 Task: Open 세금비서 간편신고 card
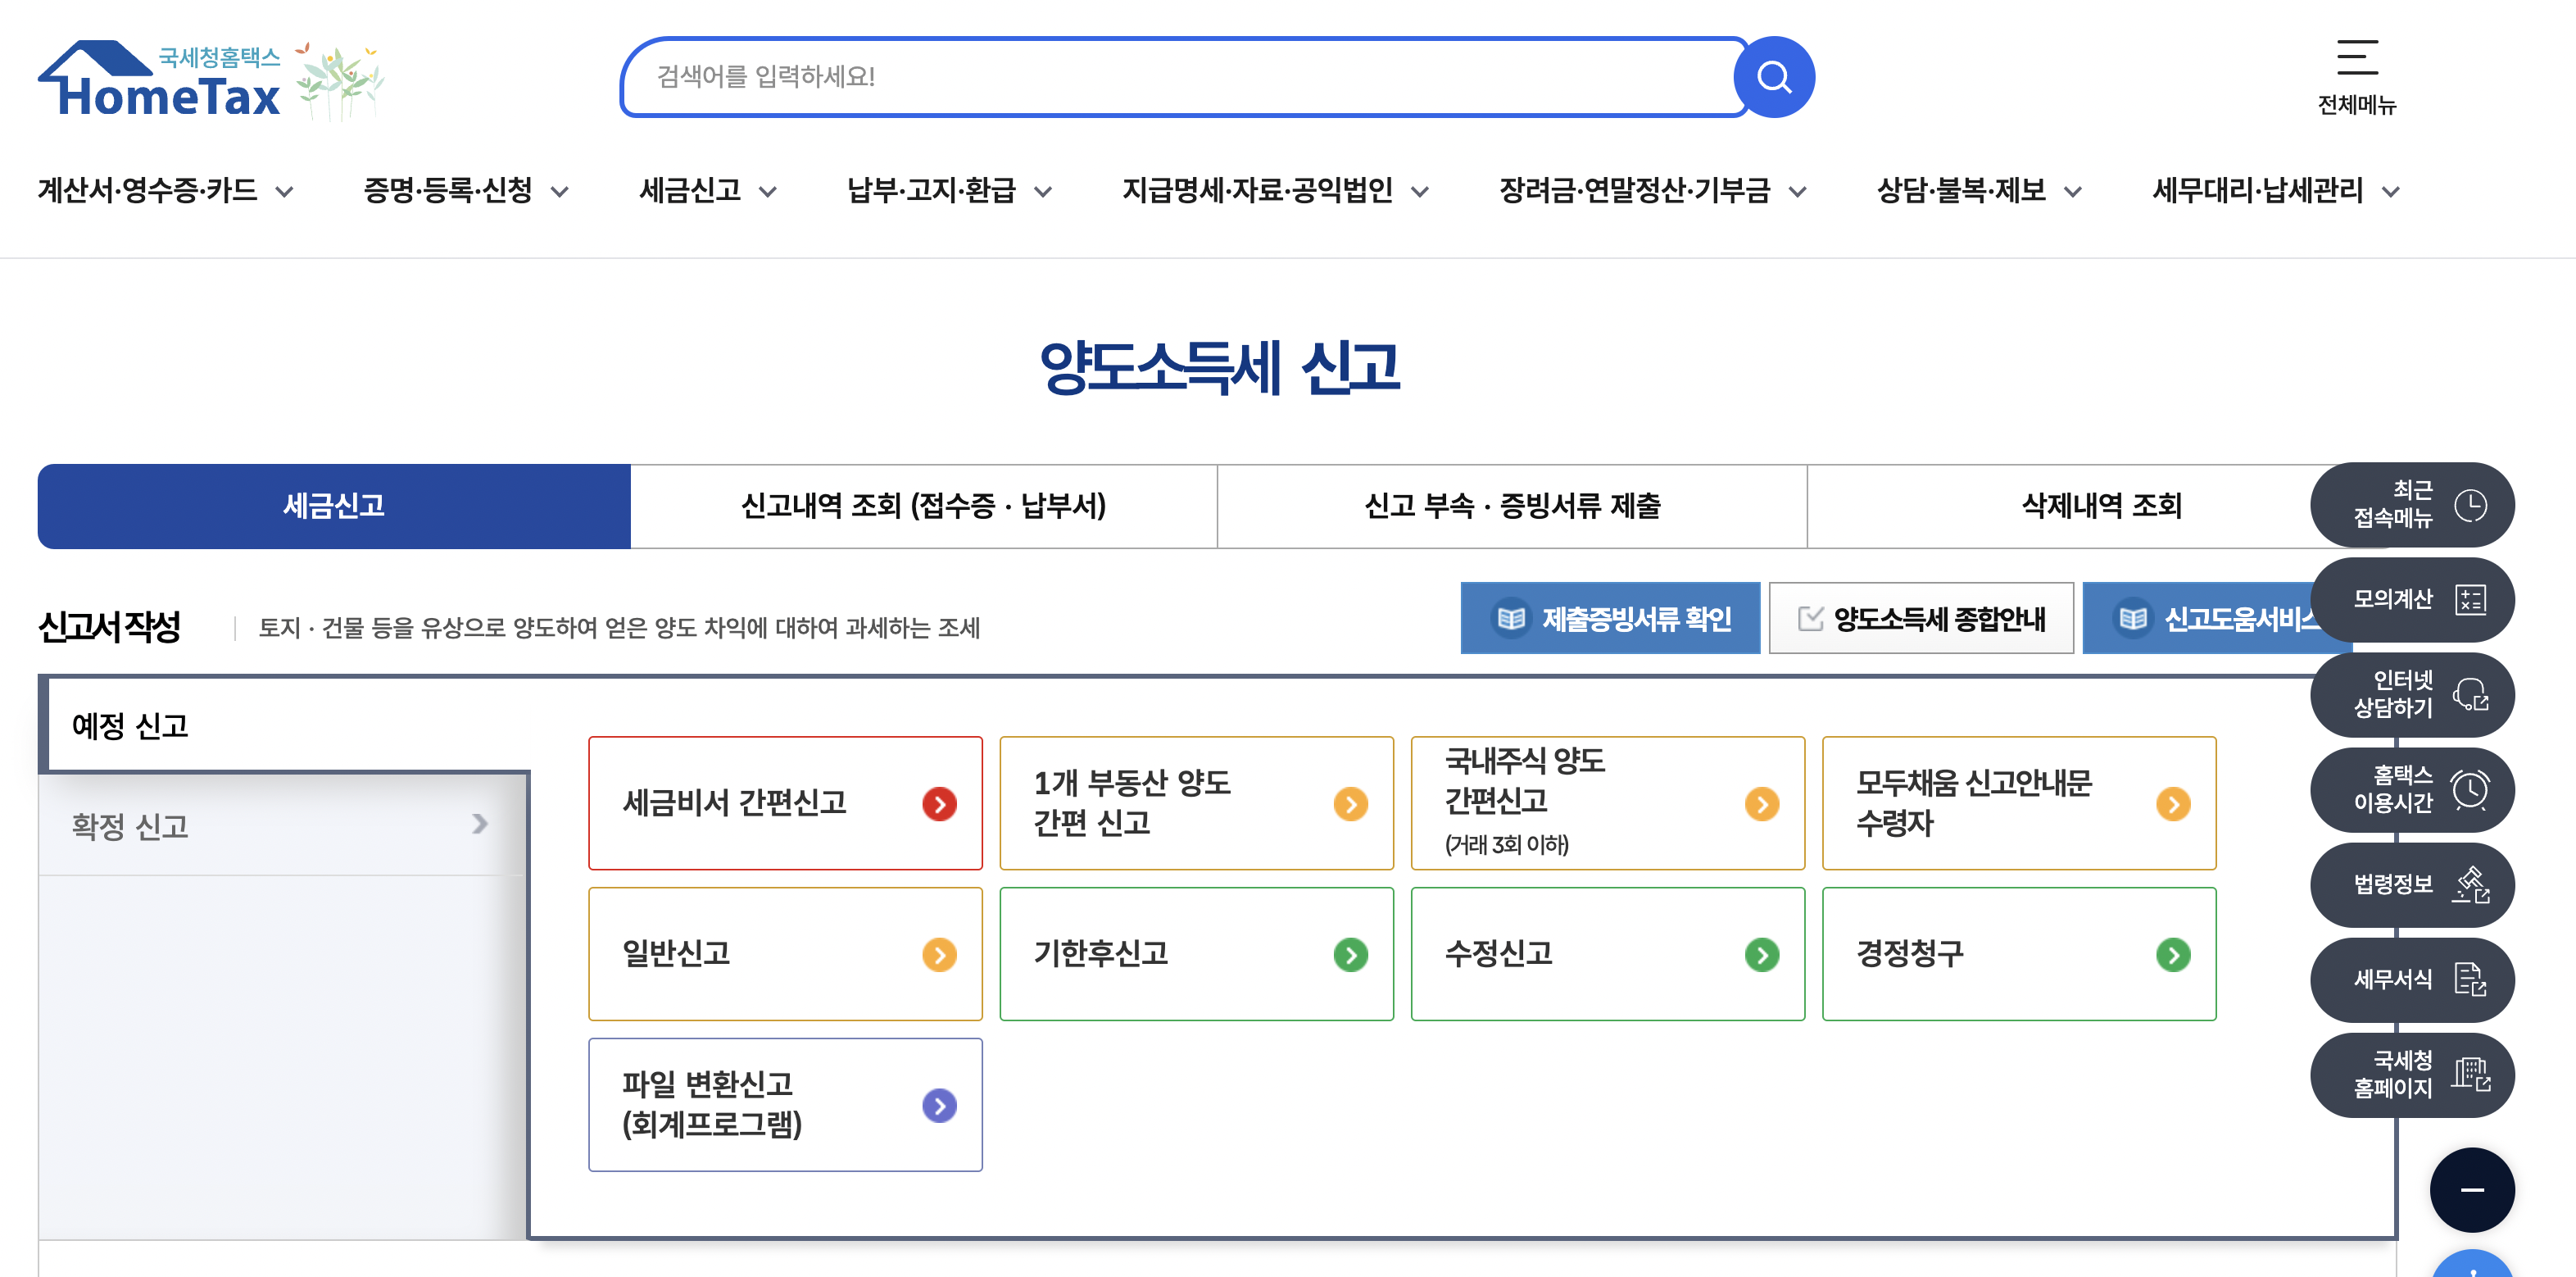785,803
